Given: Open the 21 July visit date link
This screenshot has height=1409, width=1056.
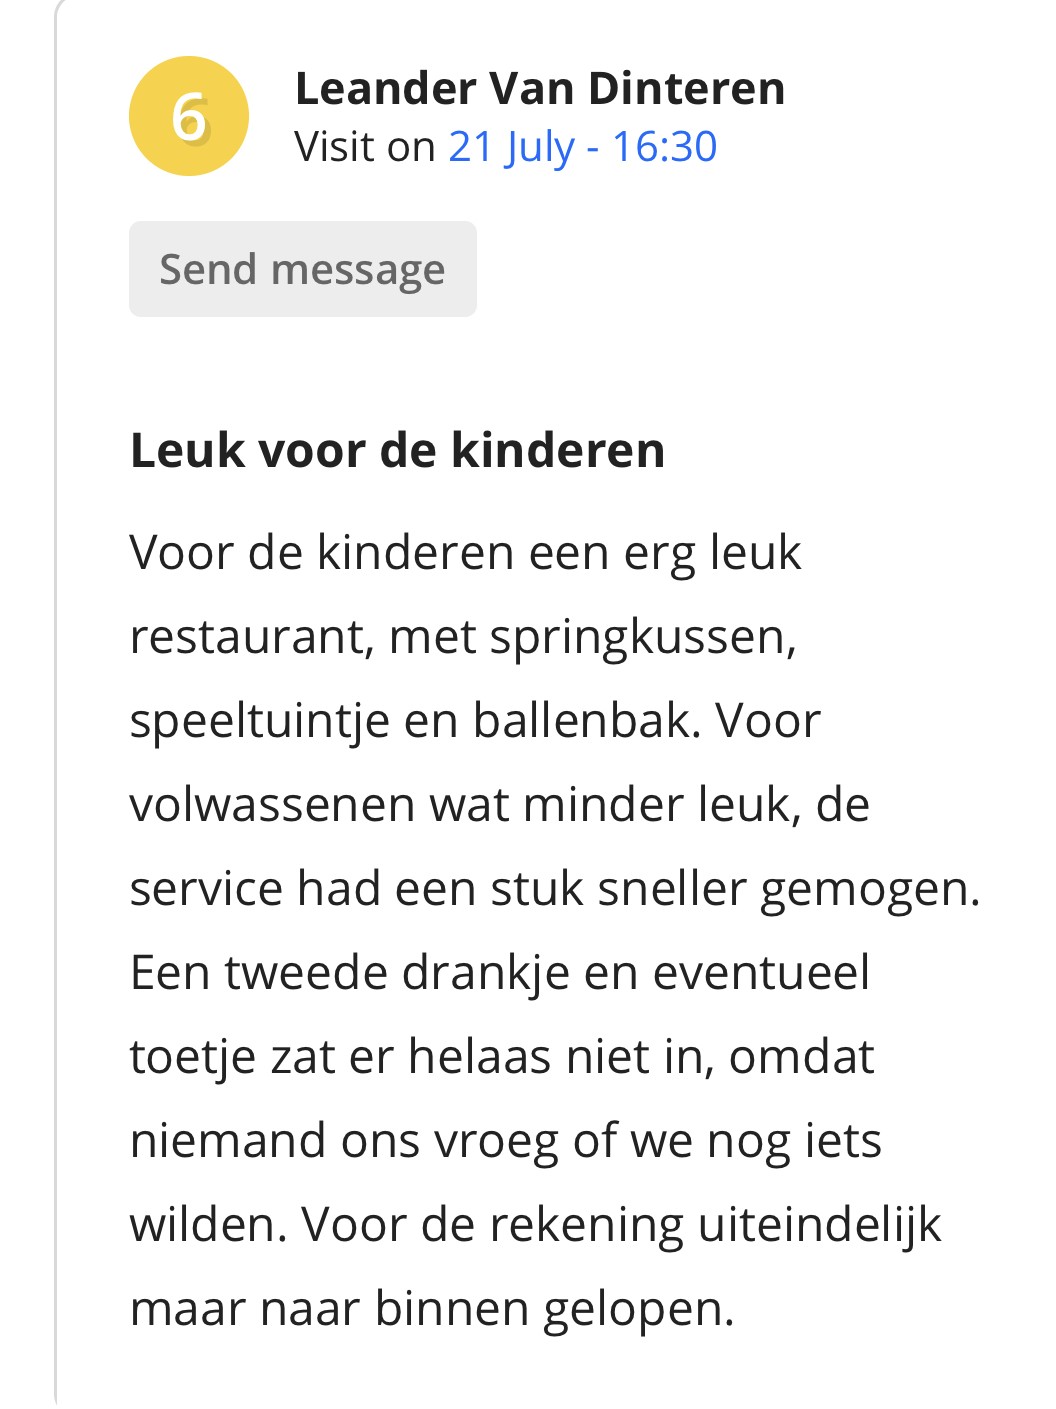Looking at the screenshot, I should [511, 148].
